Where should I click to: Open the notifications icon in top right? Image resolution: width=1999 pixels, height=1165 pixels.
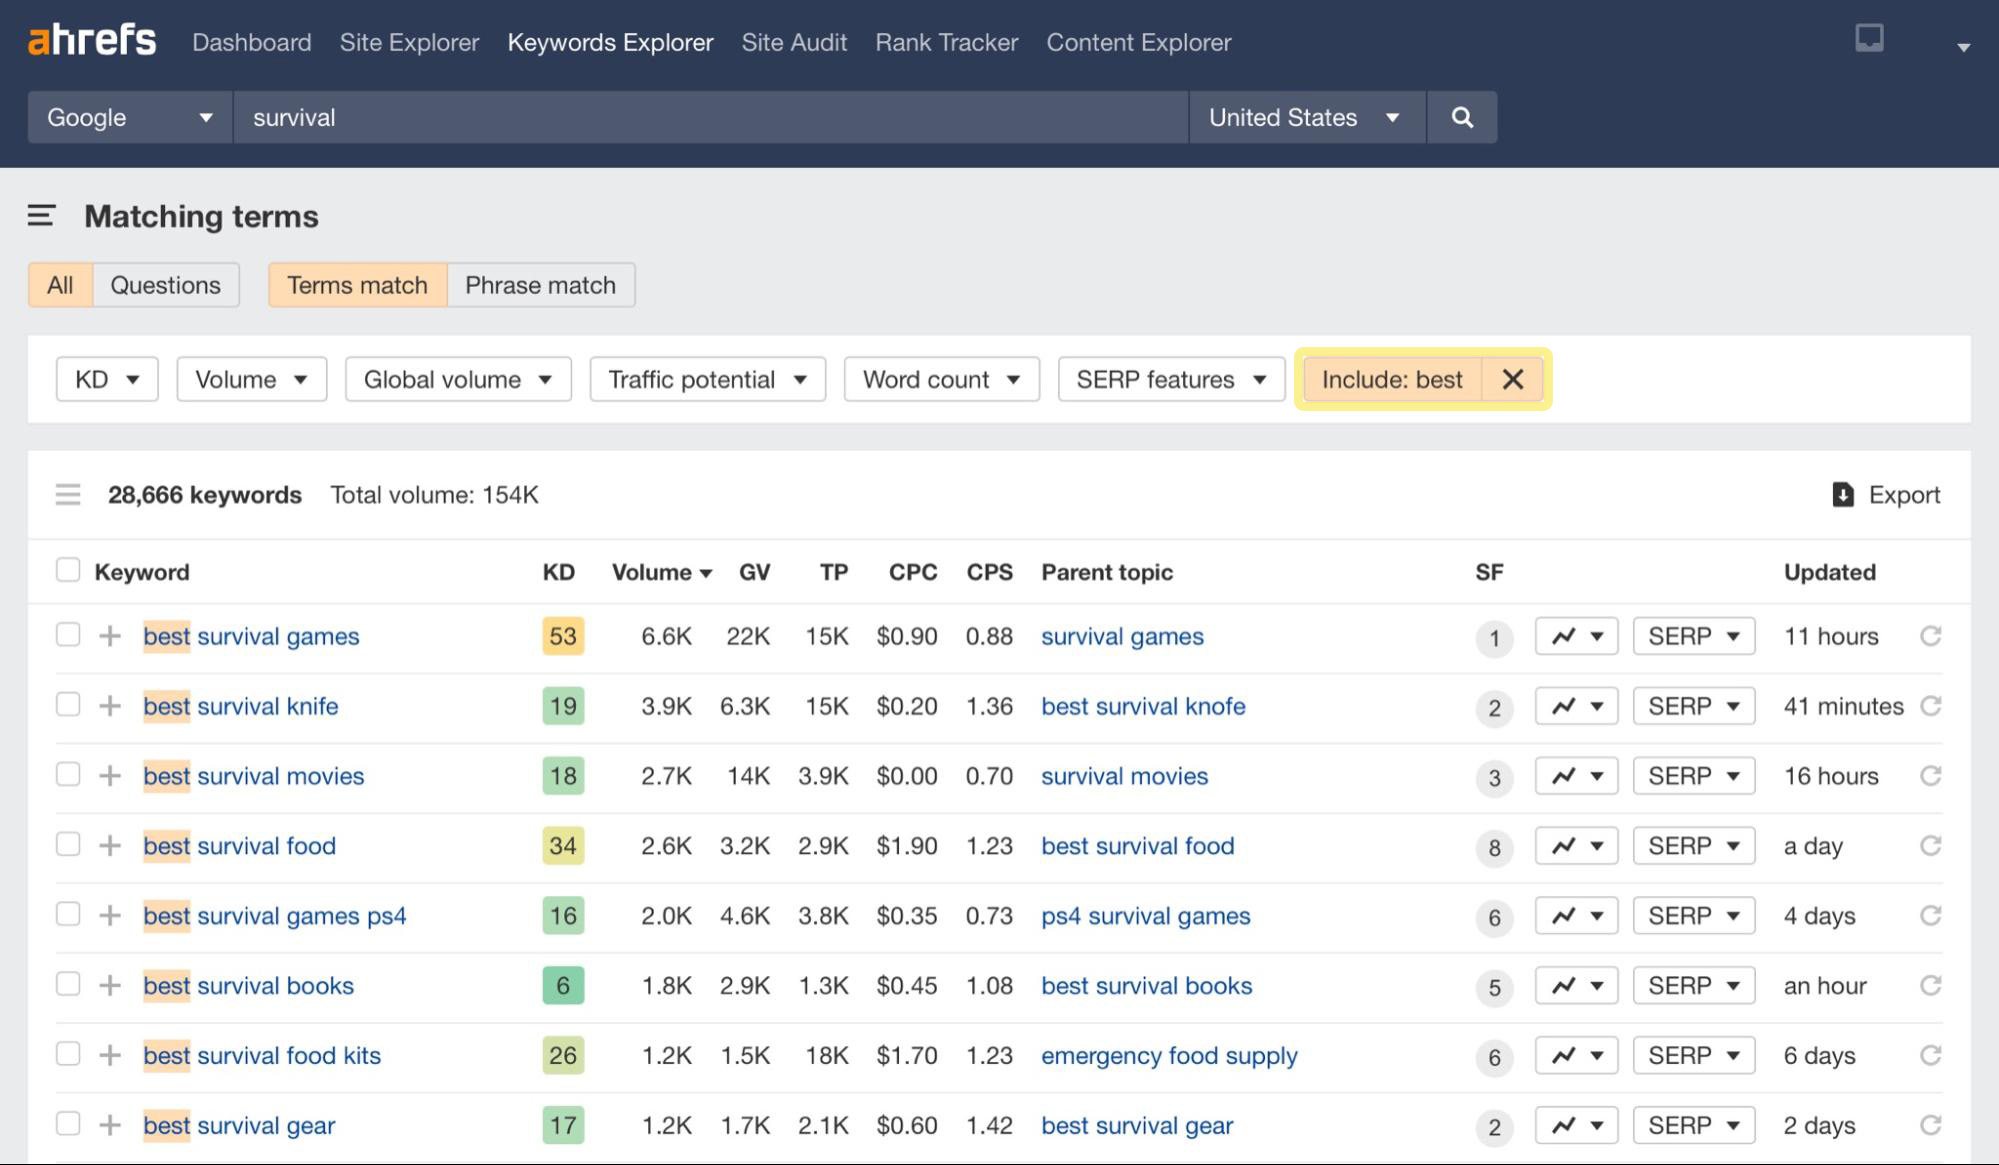point(1869,38)
